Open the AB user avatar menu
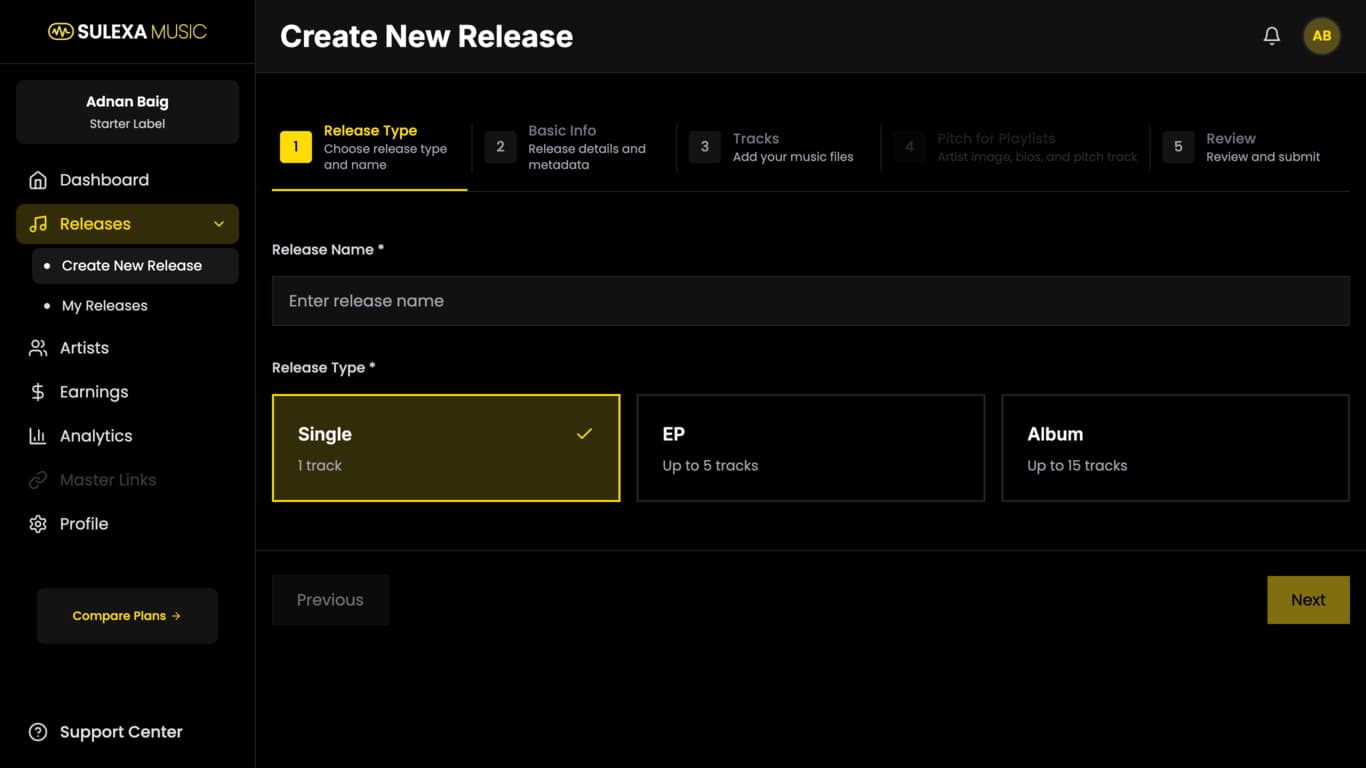Screen dimensions: 1366x768 click(1322, 36)
